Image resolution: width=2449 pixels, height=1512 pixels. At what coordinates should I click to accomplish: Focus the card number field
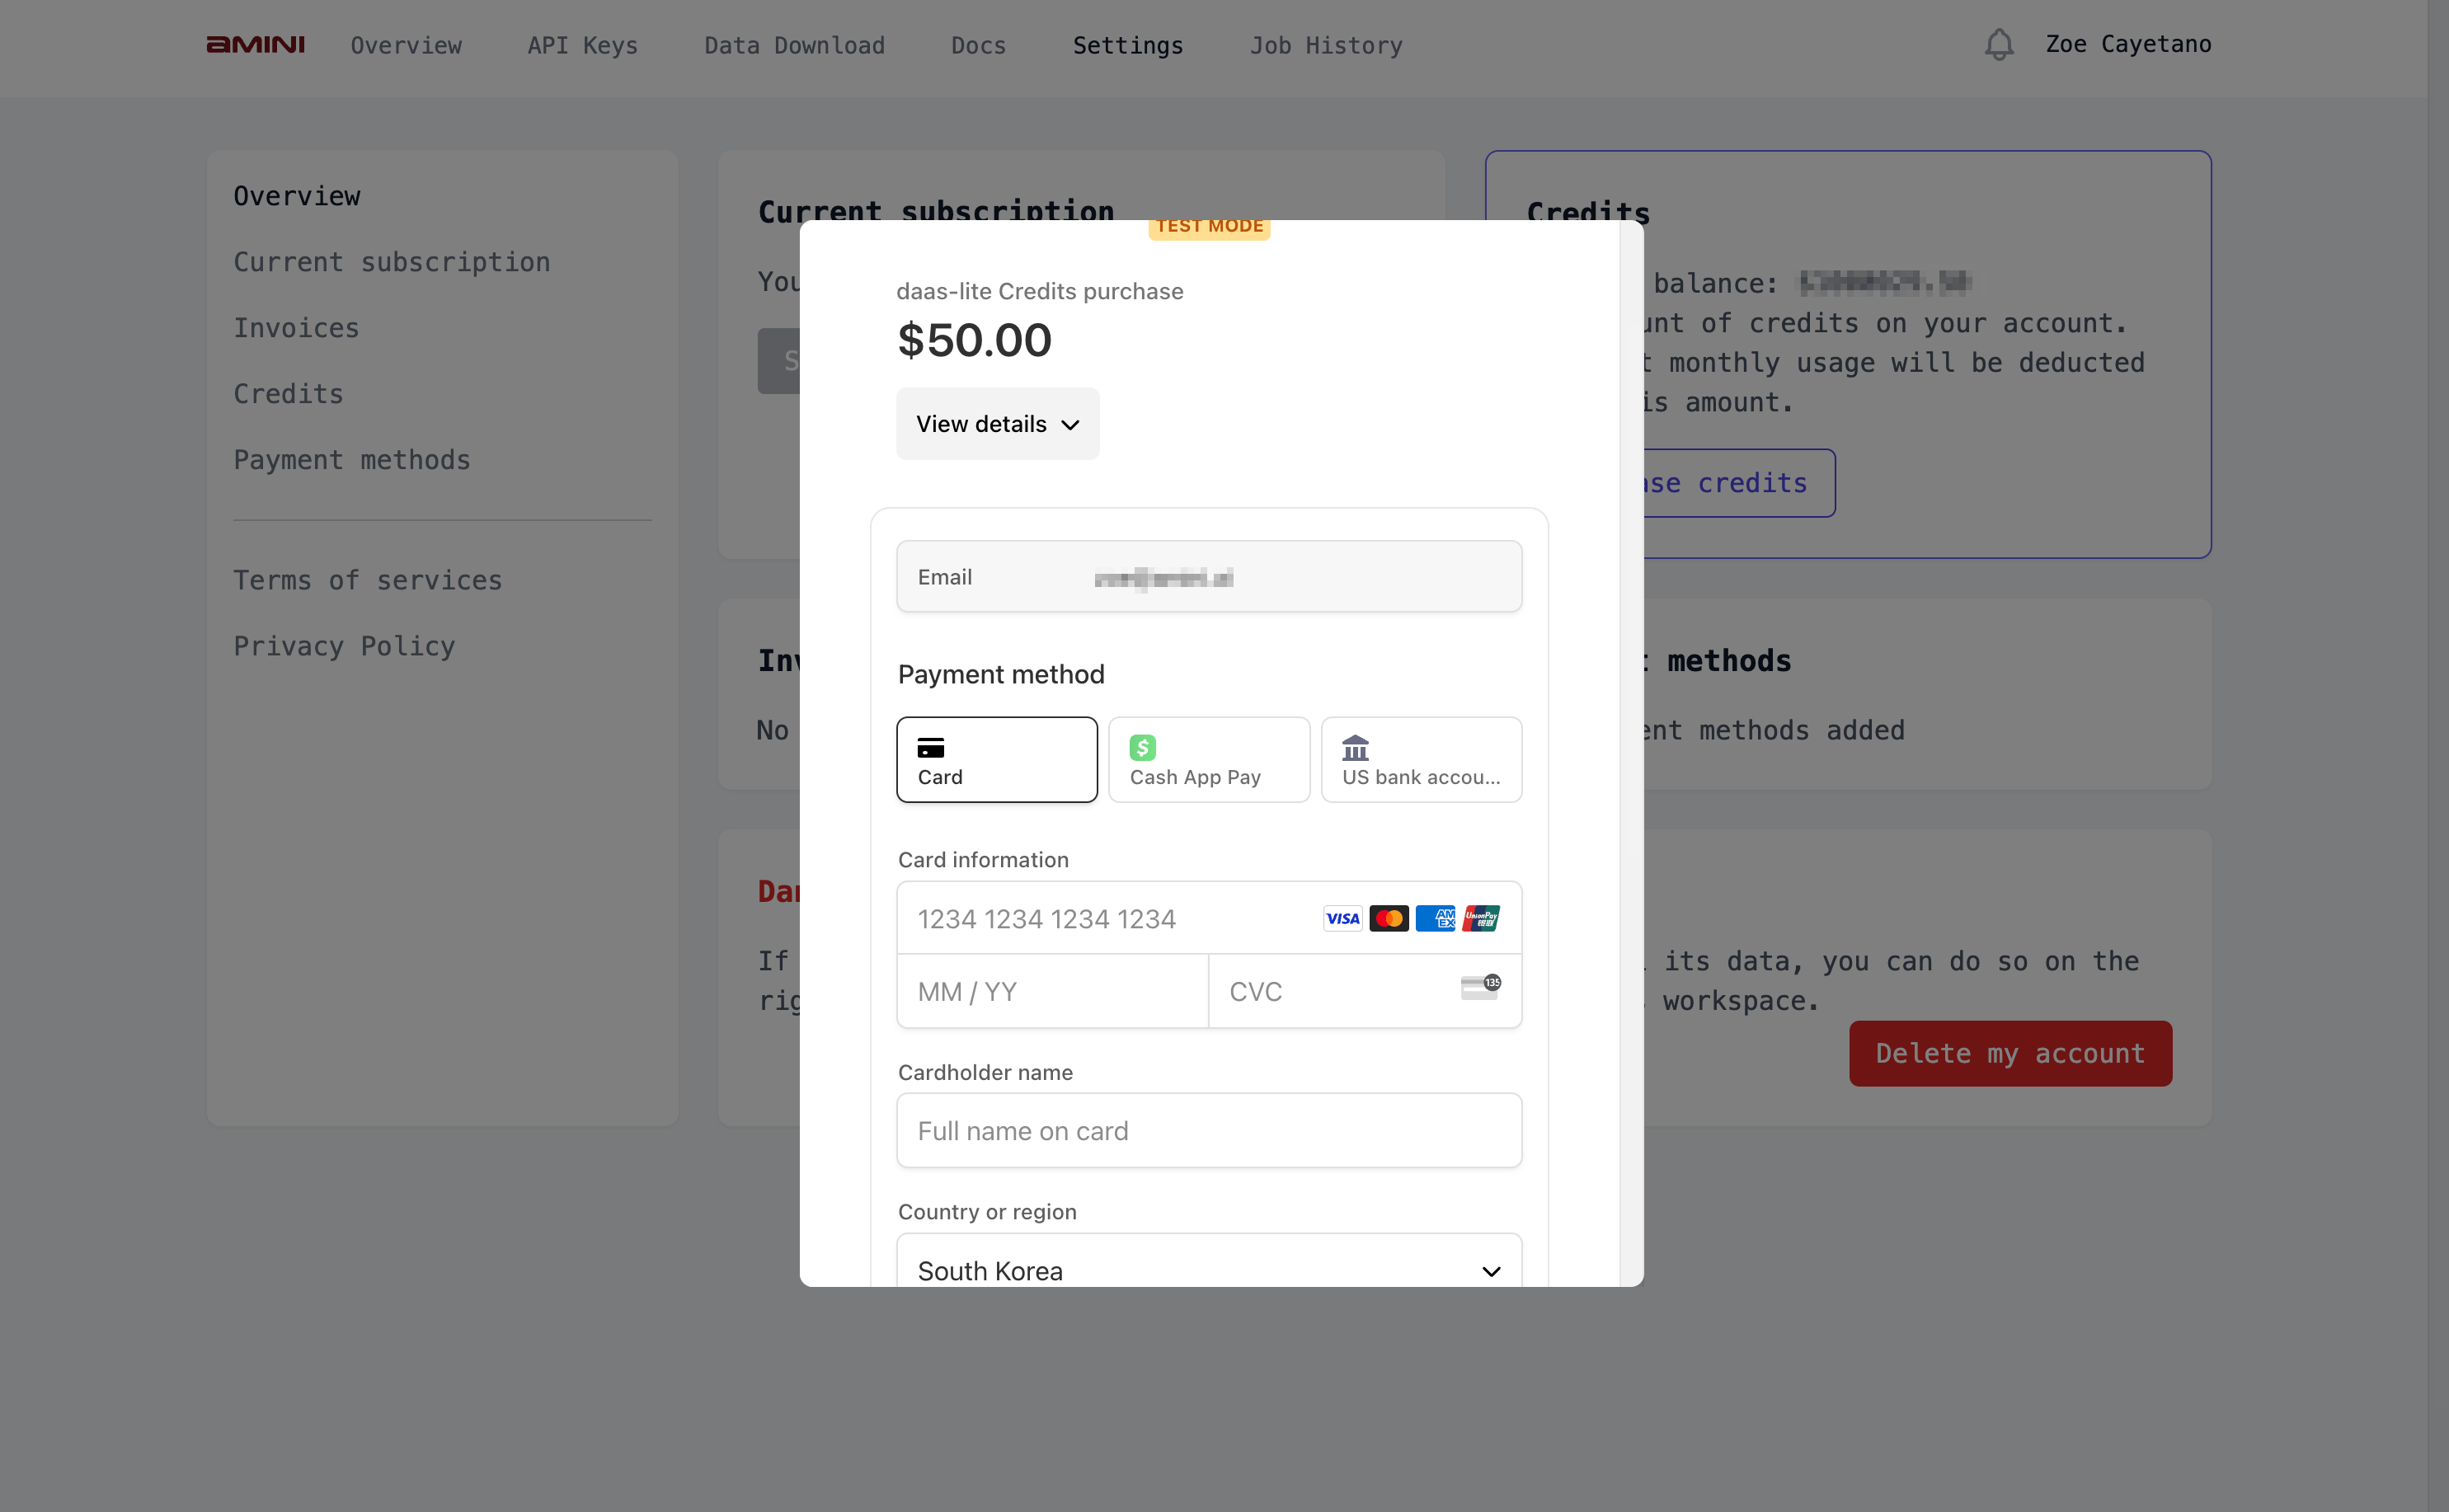(x=1209, y=918)
